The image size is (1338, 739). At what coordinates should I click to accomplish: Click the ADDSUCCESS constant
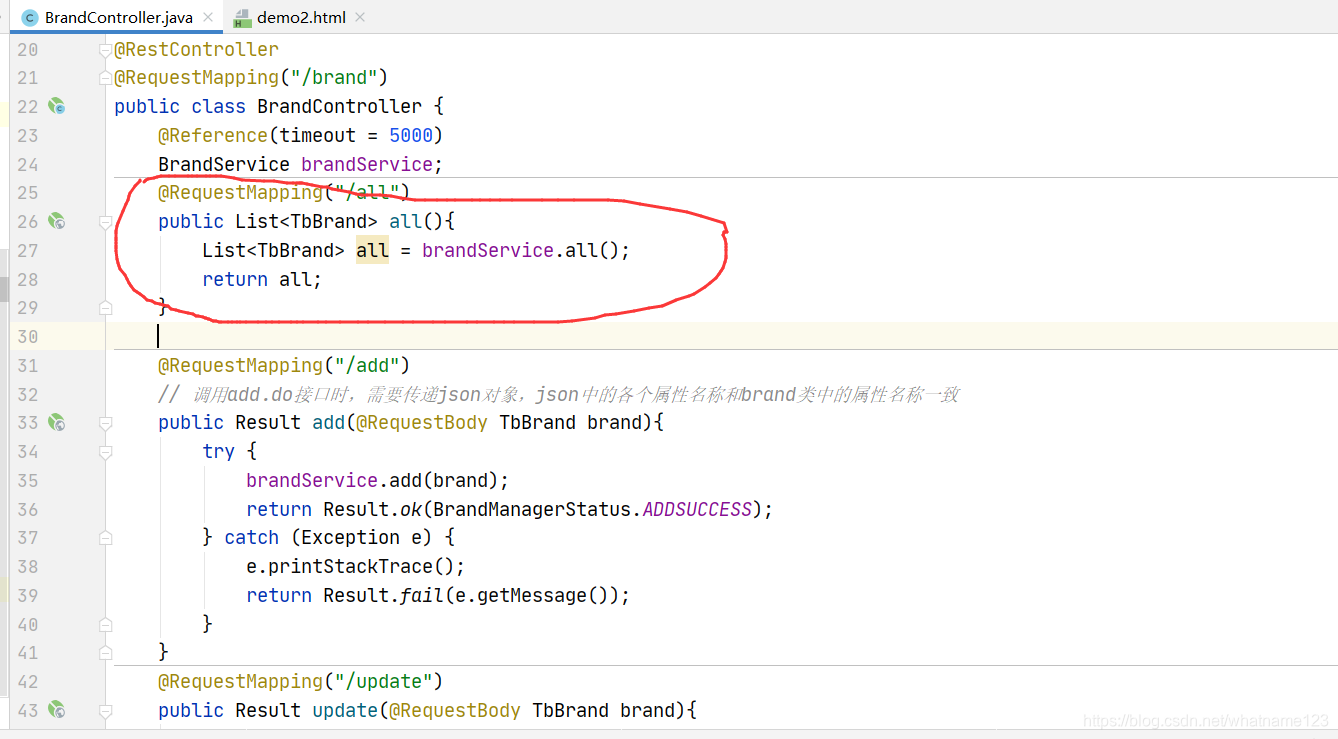[697, 509]
